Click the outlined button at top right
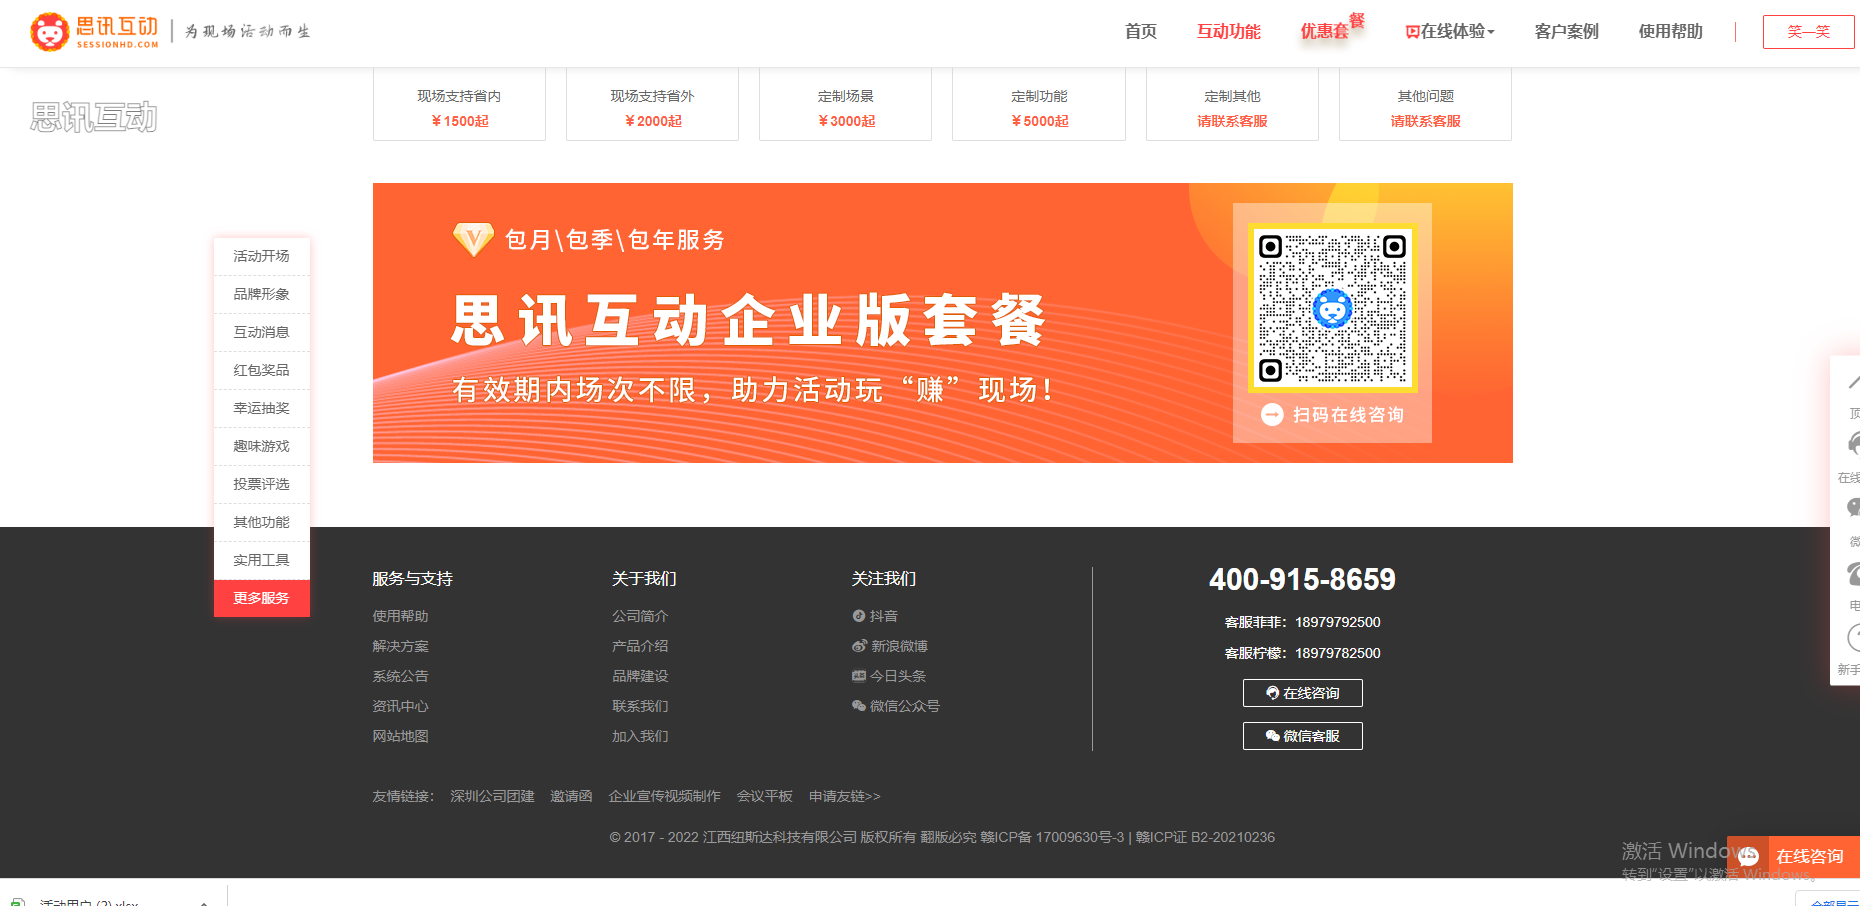Image resolution: width=1860 pixels, height=906 pixels. (x=1808, y=31)
